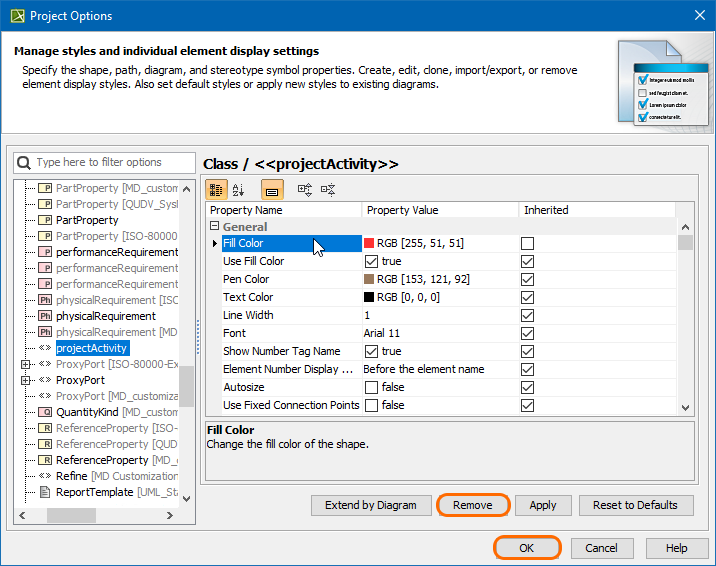Select the projectActivity tree item

pyautogui.click(x=91, y=348)
